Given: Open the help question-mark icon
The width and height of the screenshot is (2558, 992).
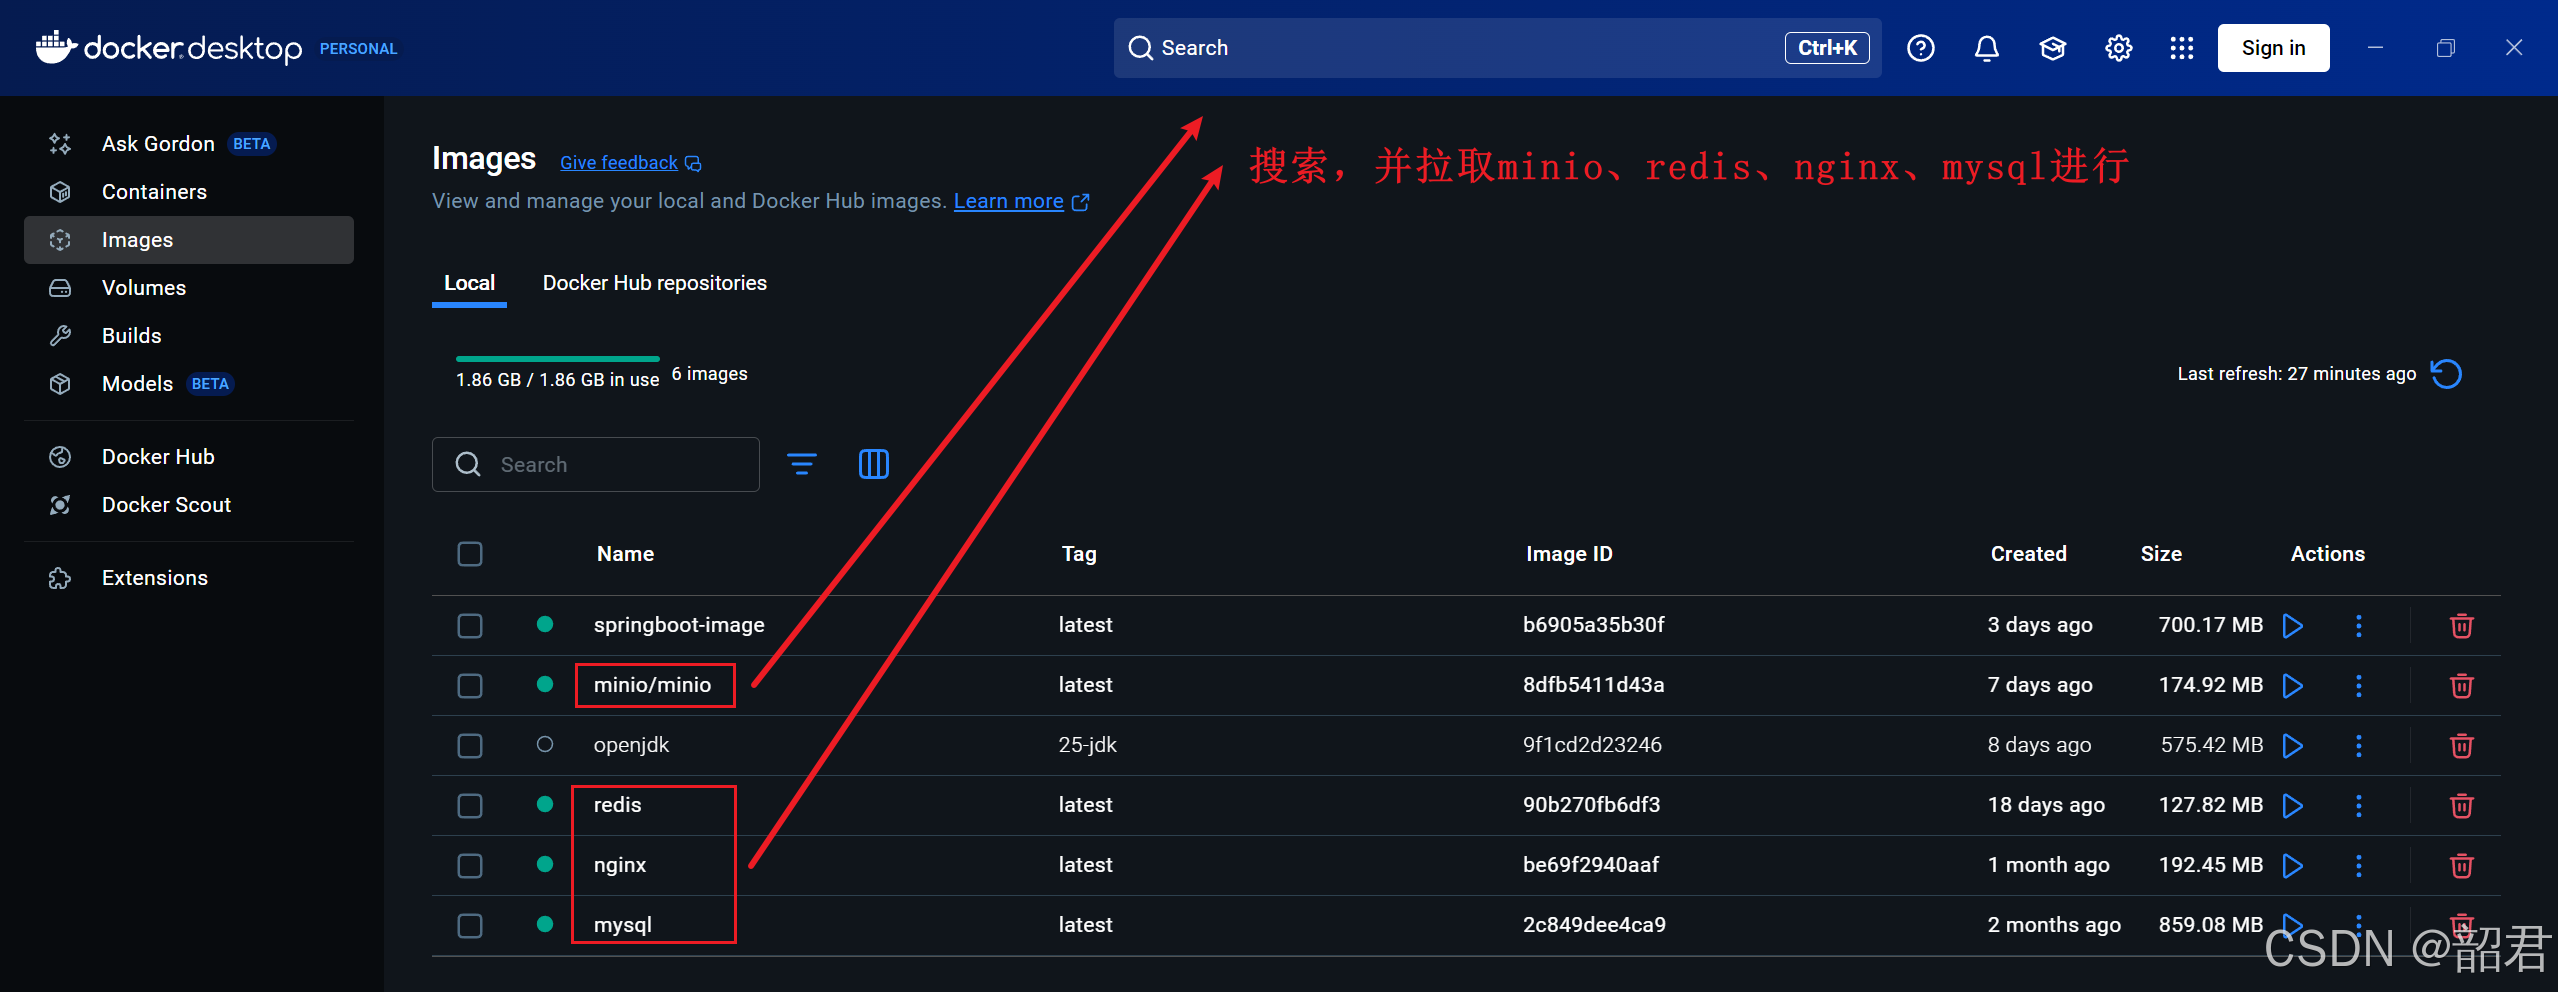Looking at the screenshot, I should [1920, 48].
